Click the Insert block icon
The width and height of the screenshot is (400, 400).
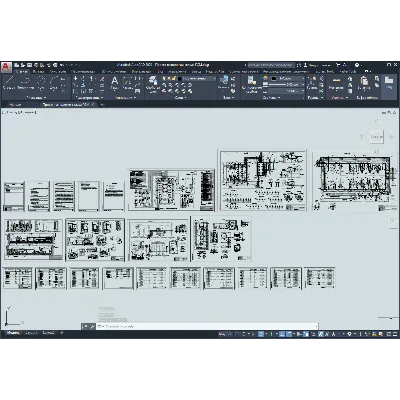pos(224,82)
